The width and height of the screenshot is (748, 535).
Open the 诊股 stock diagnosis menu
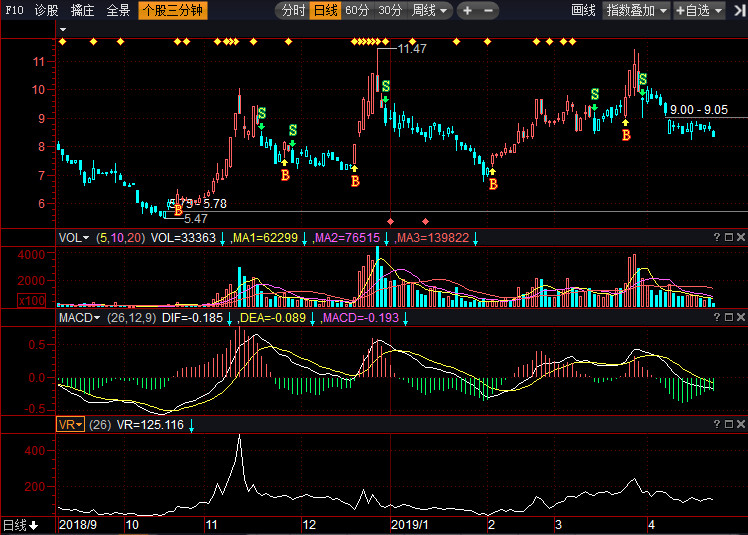click(46, 10)
